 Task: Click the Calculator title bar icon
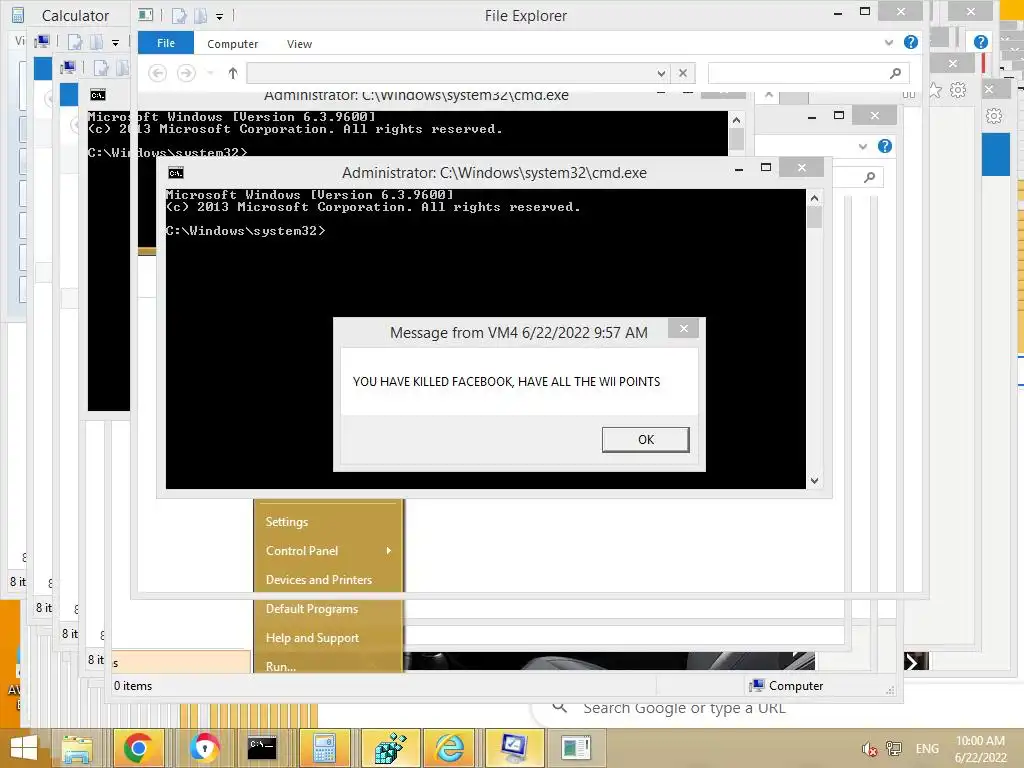pyautogui.click(x=18, y=15)
